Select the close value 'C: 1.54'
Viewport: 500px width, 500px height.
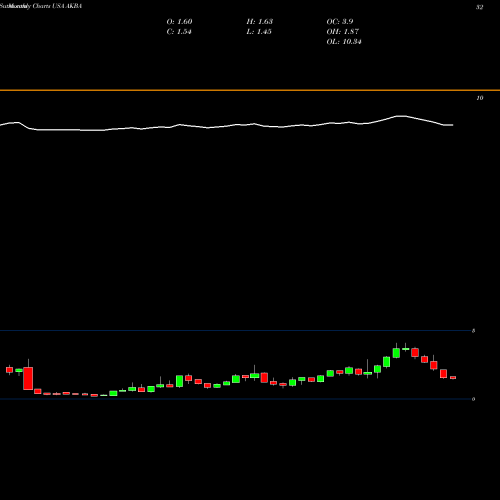point(179,32)
